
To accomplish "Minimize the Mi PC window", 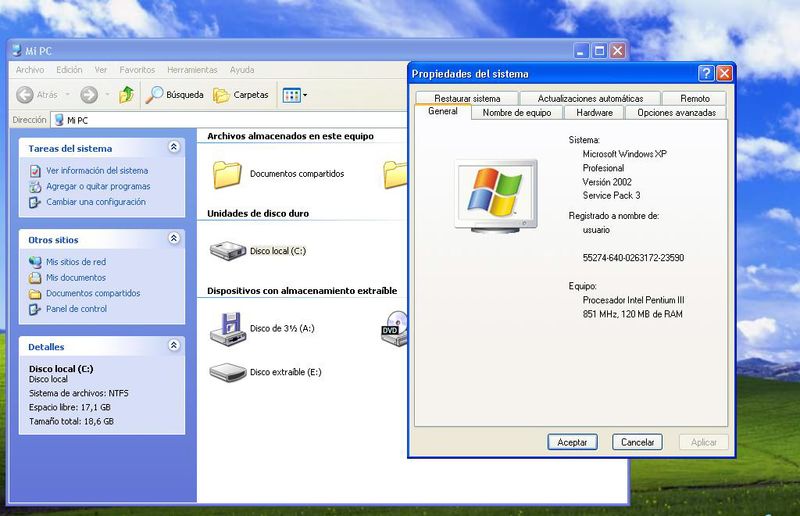I will (581, 51).
